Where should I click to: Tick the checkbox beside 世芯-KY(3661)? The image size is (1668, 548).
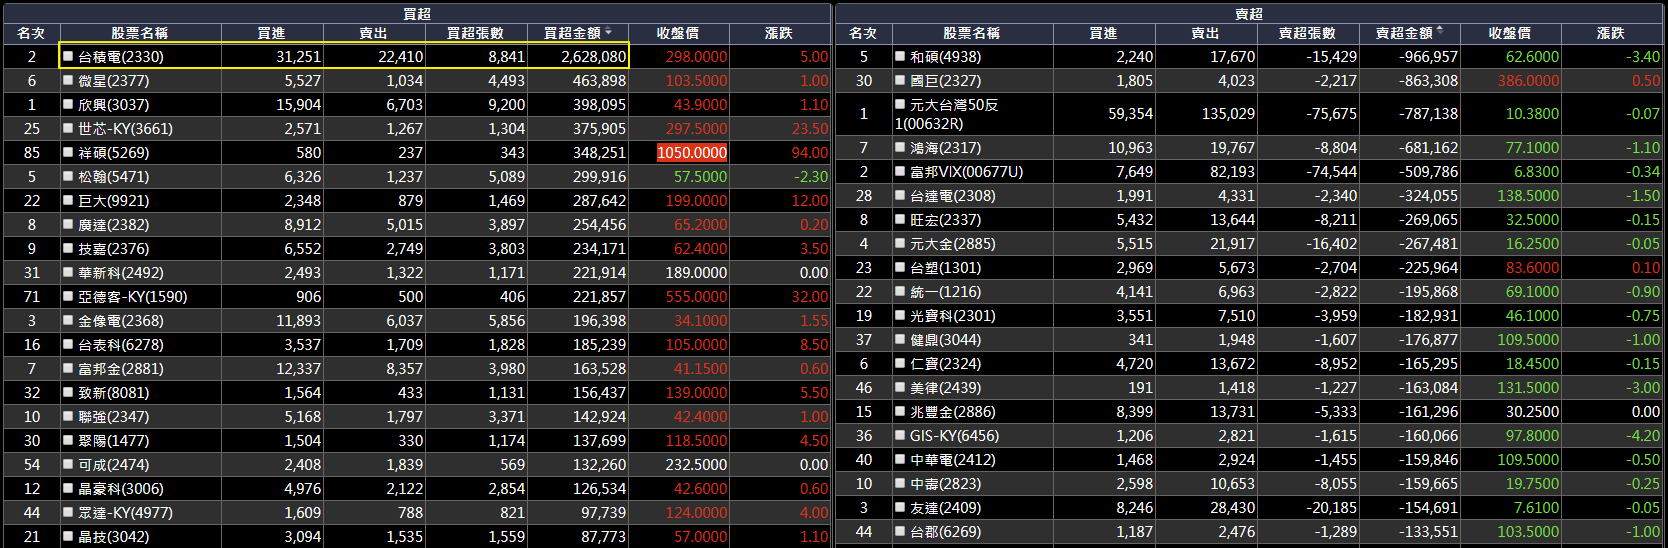[x=68, y=129]
